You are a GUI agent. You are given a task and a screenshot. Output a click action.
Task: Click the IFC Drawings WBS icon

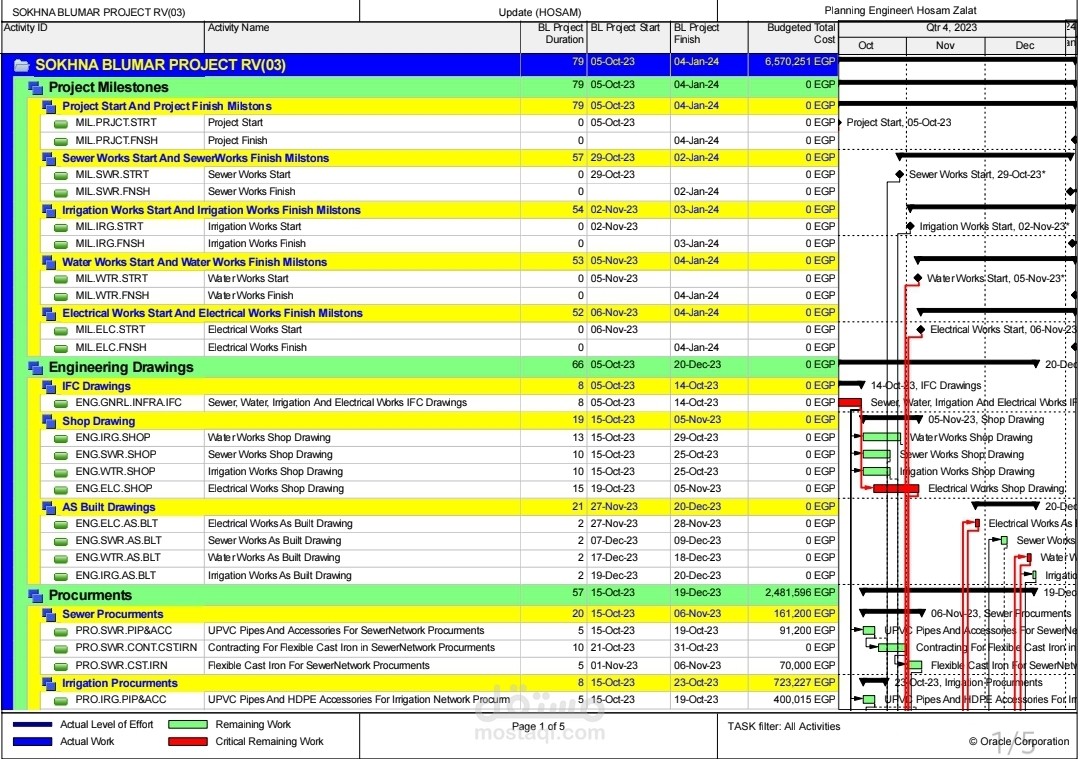[49, 386]
